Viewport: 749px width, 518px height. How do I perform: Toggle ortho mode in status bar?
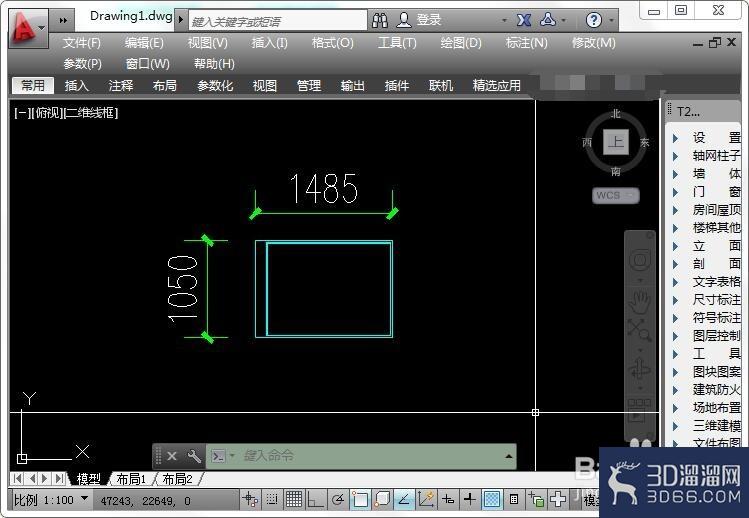coord(315,500)
